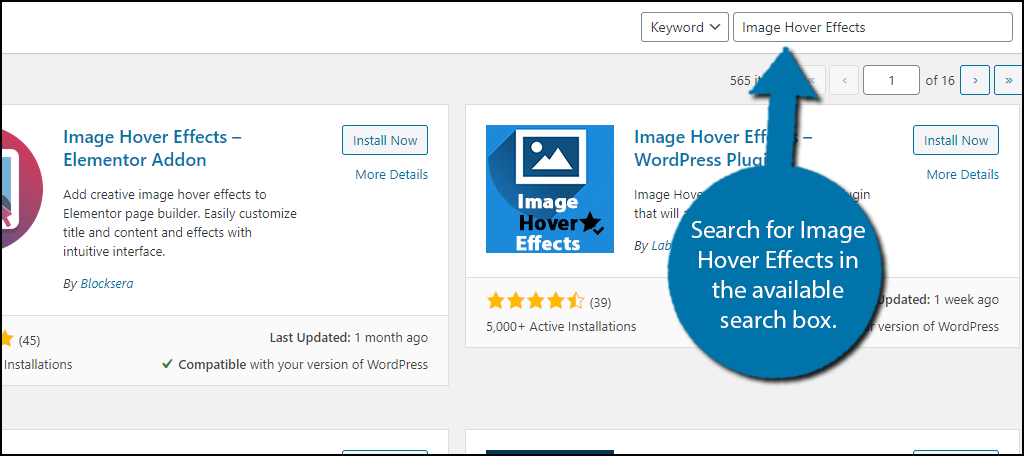Click the 5,000+ Active Installations text
The width and height of the screenshot is (1024, 456).
561,326
